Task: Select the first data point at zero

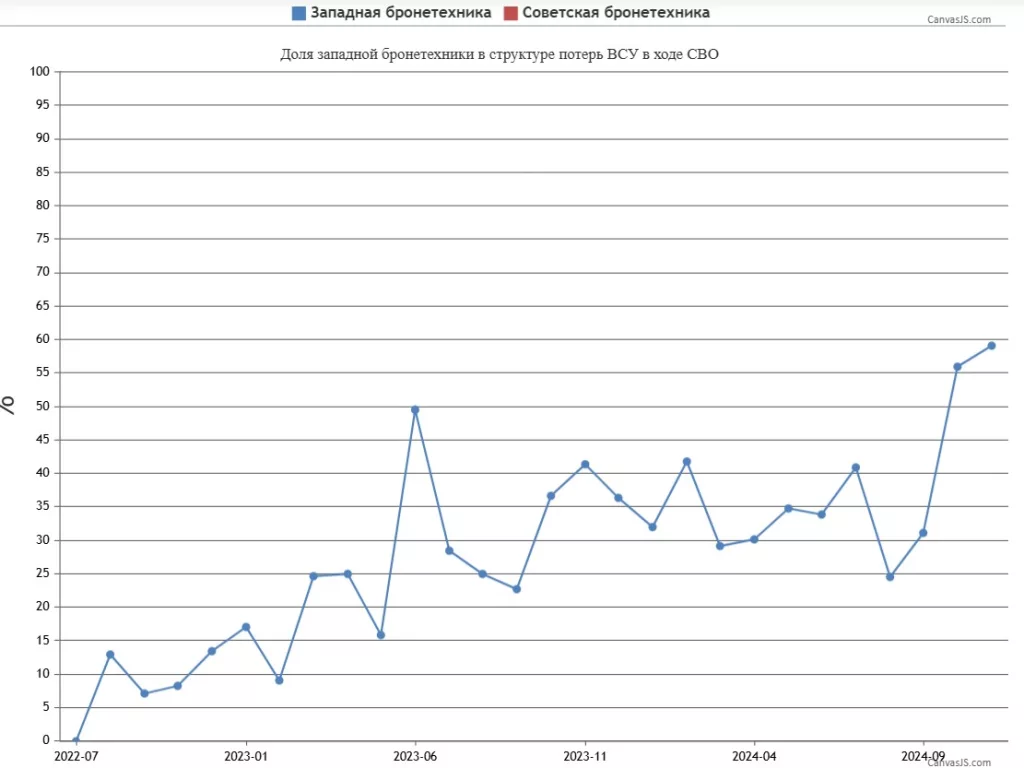Action: [x=76, y=740]
